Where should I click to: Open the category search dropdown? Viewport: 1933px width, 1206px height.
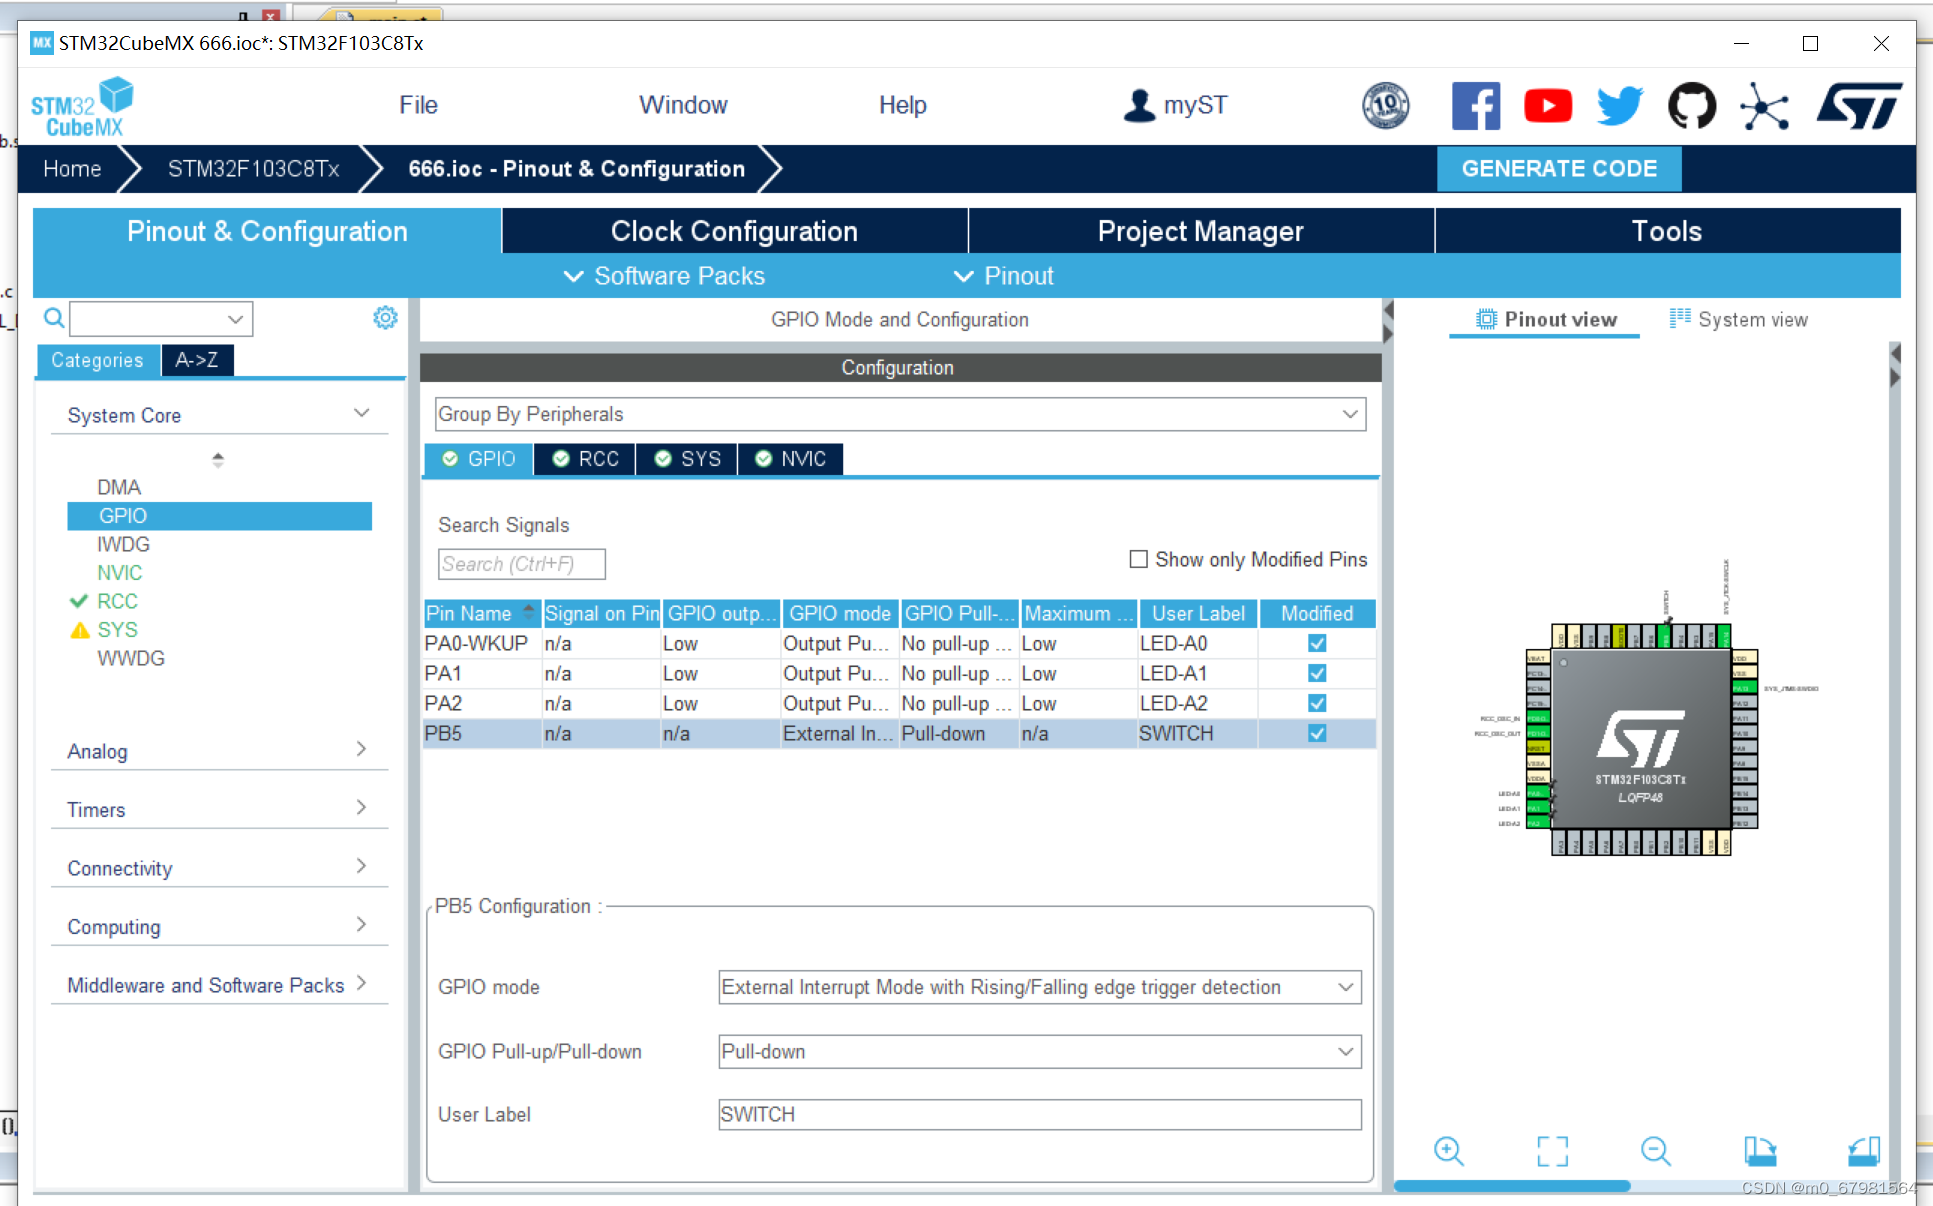point(235,319)
